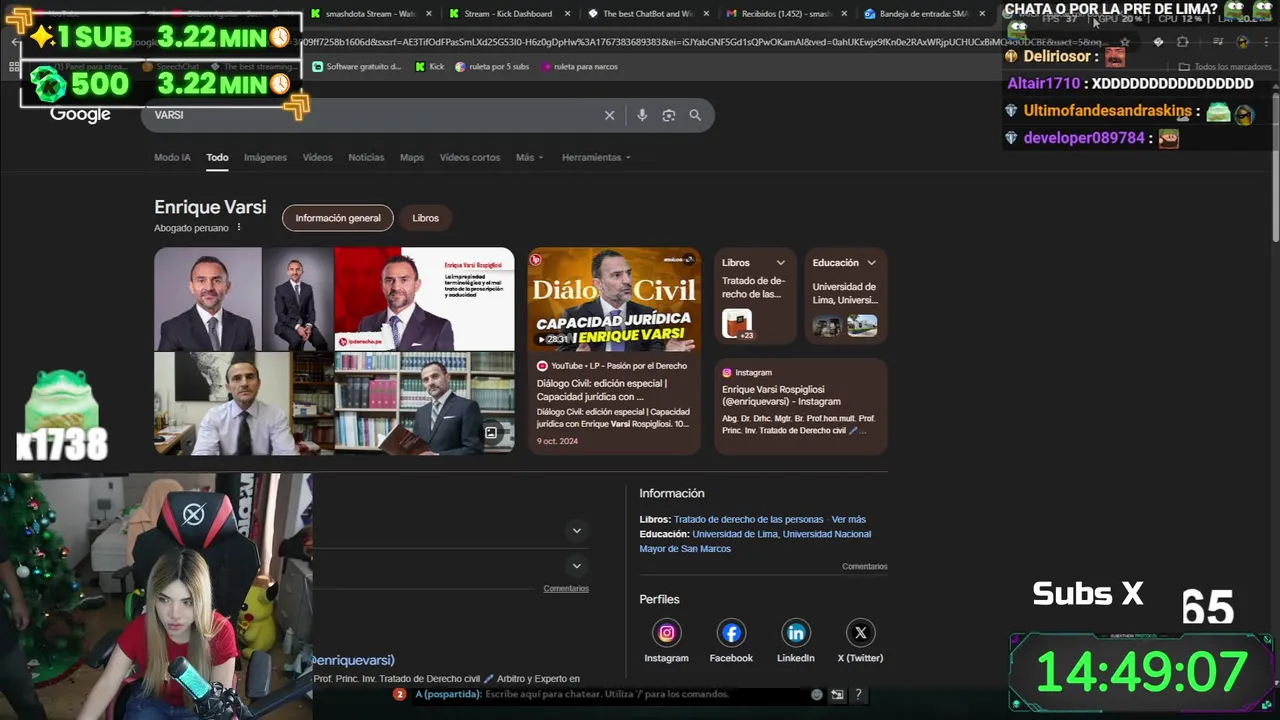Open the Google logo homepage link
Image resolution: width=1280 pixels, height=720 pixels.
tap(80, 114)
